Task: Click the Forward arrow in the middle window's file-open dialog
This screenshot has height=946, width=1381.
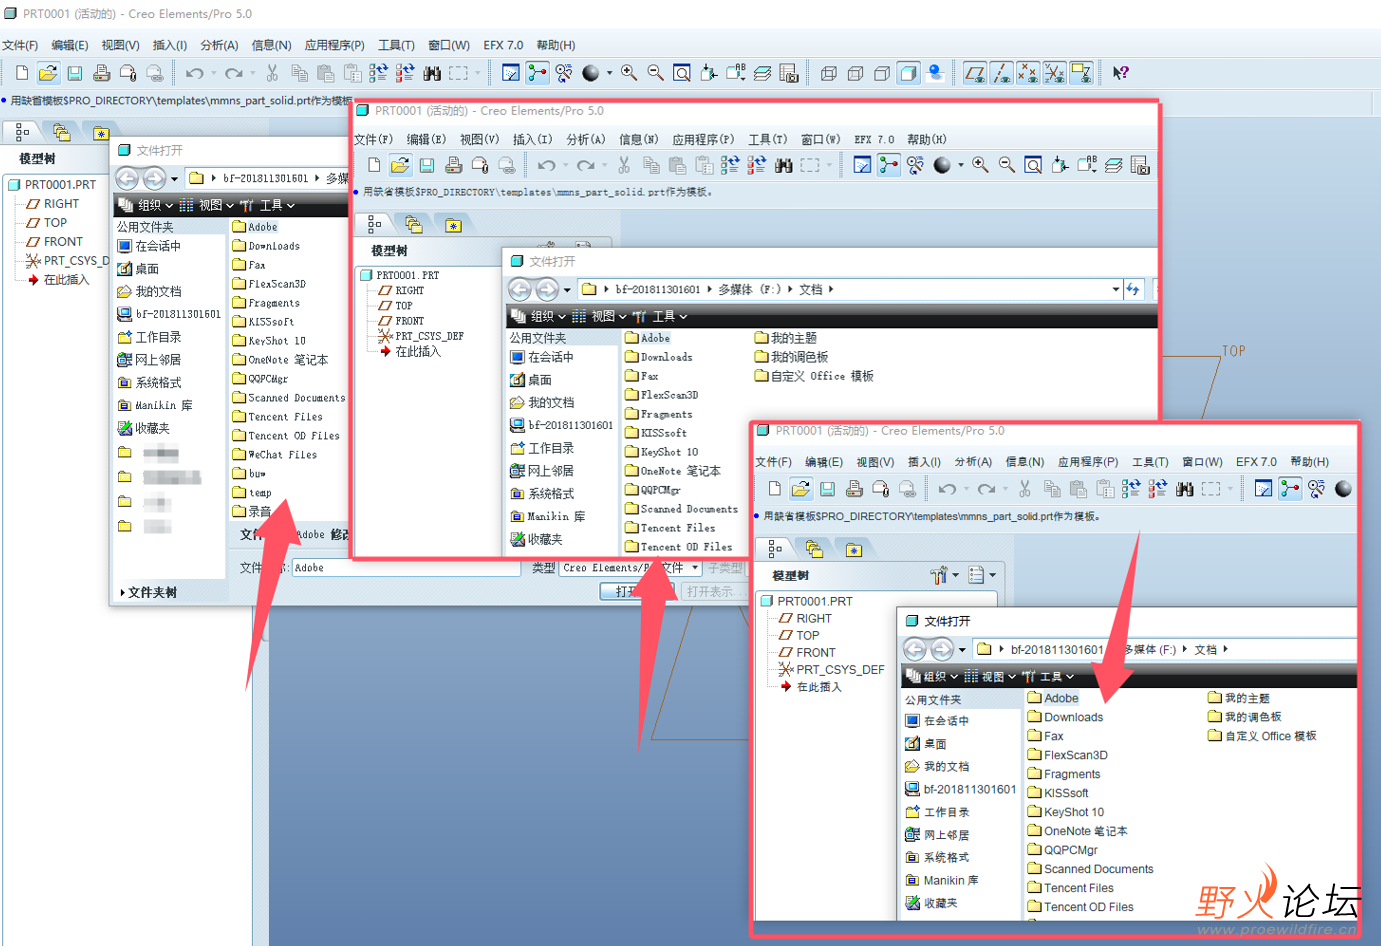Action: pos(547,289)
